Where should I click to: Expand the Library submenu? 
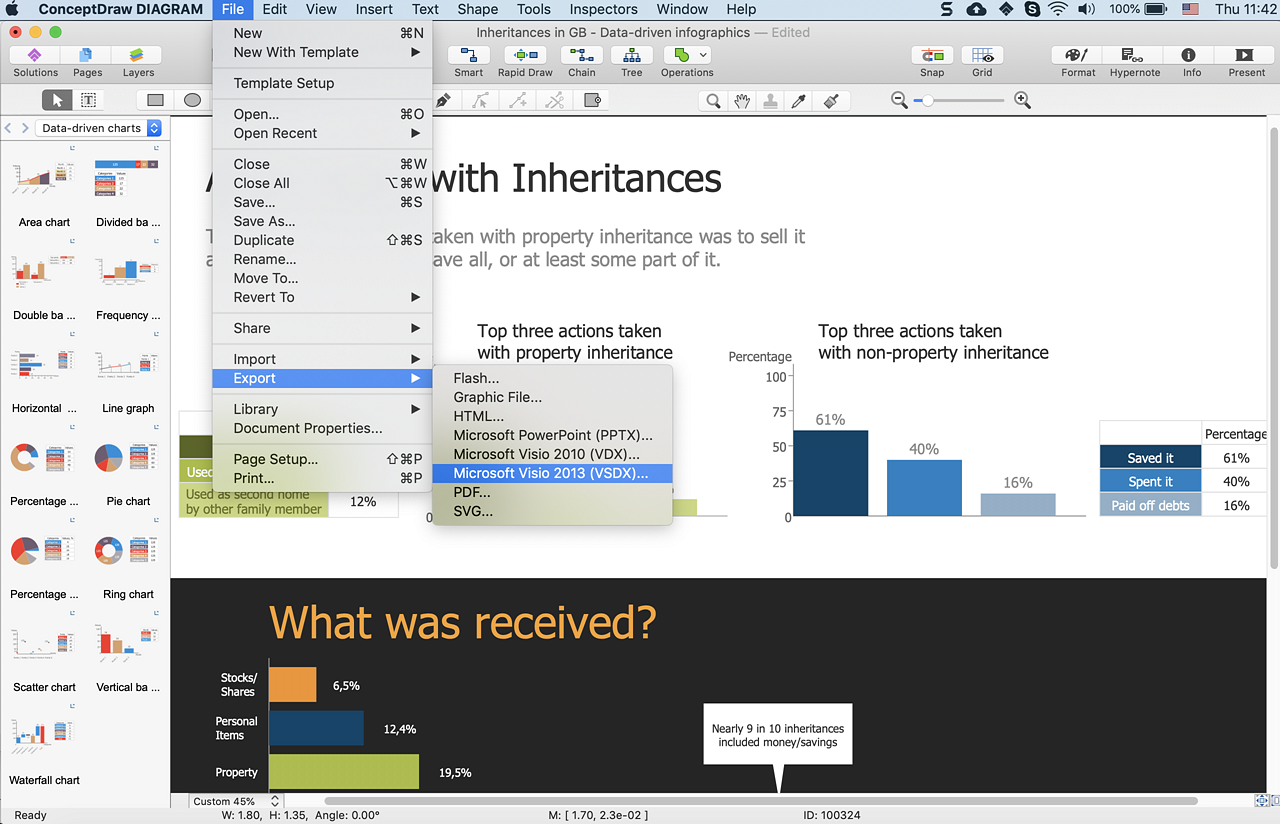pyautogui.click(x=322, y=409)
